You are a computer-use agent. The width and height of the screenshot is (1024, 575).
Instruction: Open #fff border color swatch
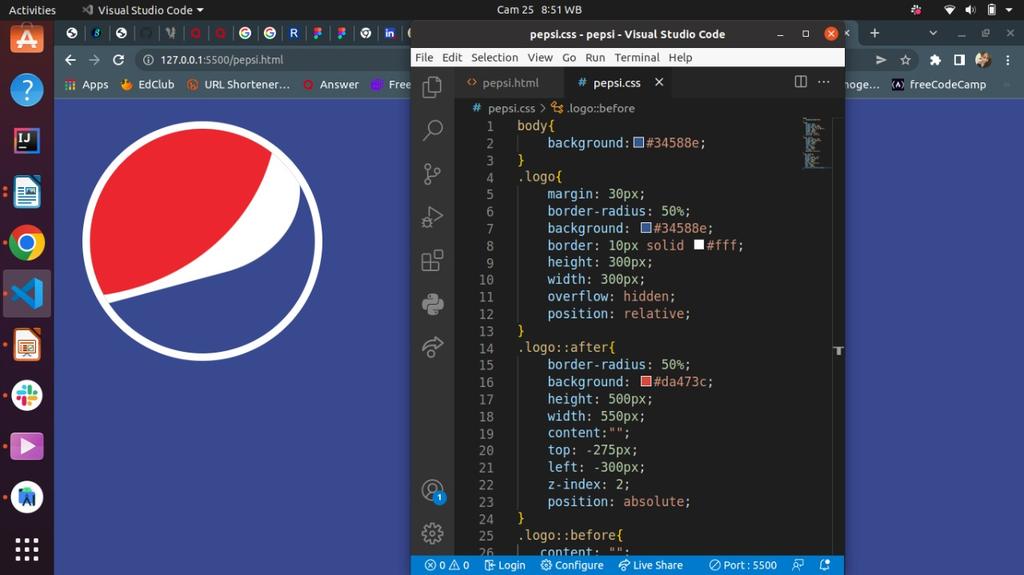pyautogui.click(x=699, y=245)
